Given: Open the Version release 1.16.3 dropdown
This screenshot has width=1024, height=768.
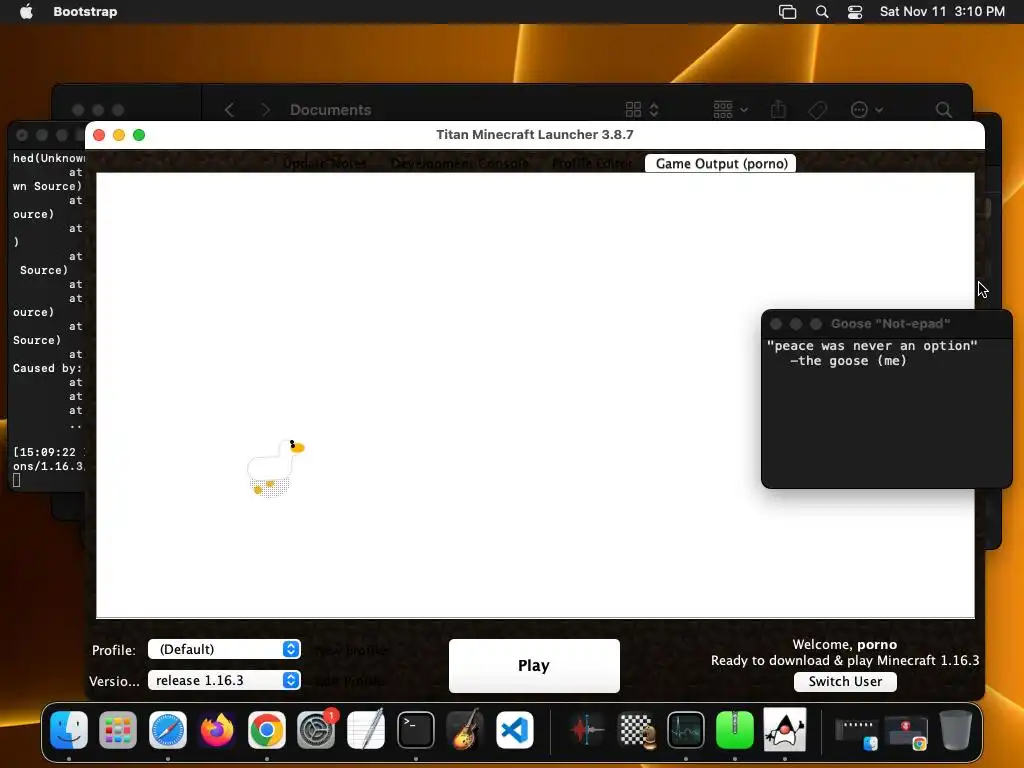Looking at the screenshot, I should pyautogui.click(x=224, y=680).
